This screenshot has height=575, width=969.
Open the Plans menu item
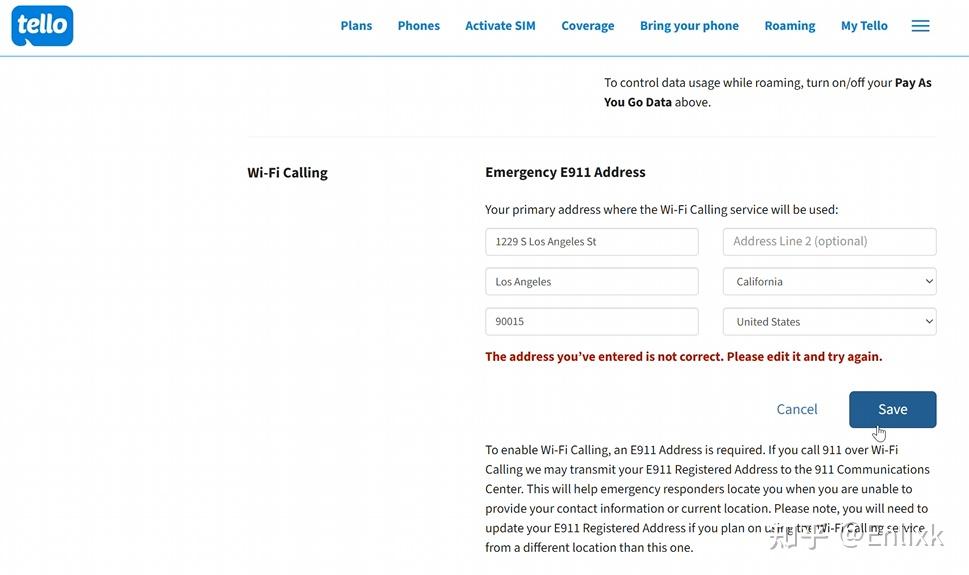coord(356,26)
